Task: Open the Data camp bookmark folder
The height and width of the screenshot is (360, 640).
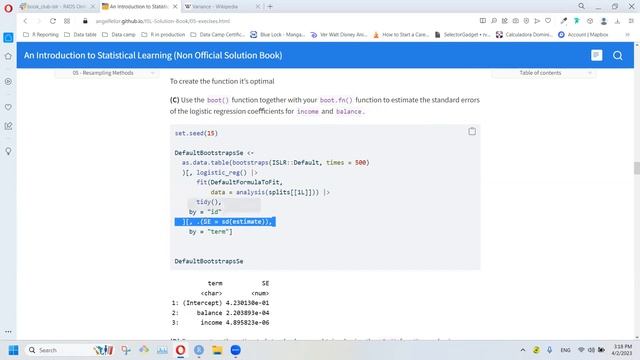Action: pos(119,35)
